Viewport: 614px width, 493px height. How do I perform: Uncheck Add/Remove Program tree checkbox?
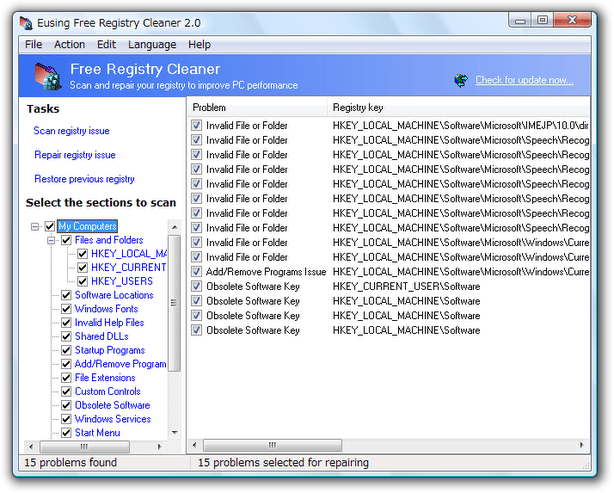pyautogui.click(x=66, y=364)
